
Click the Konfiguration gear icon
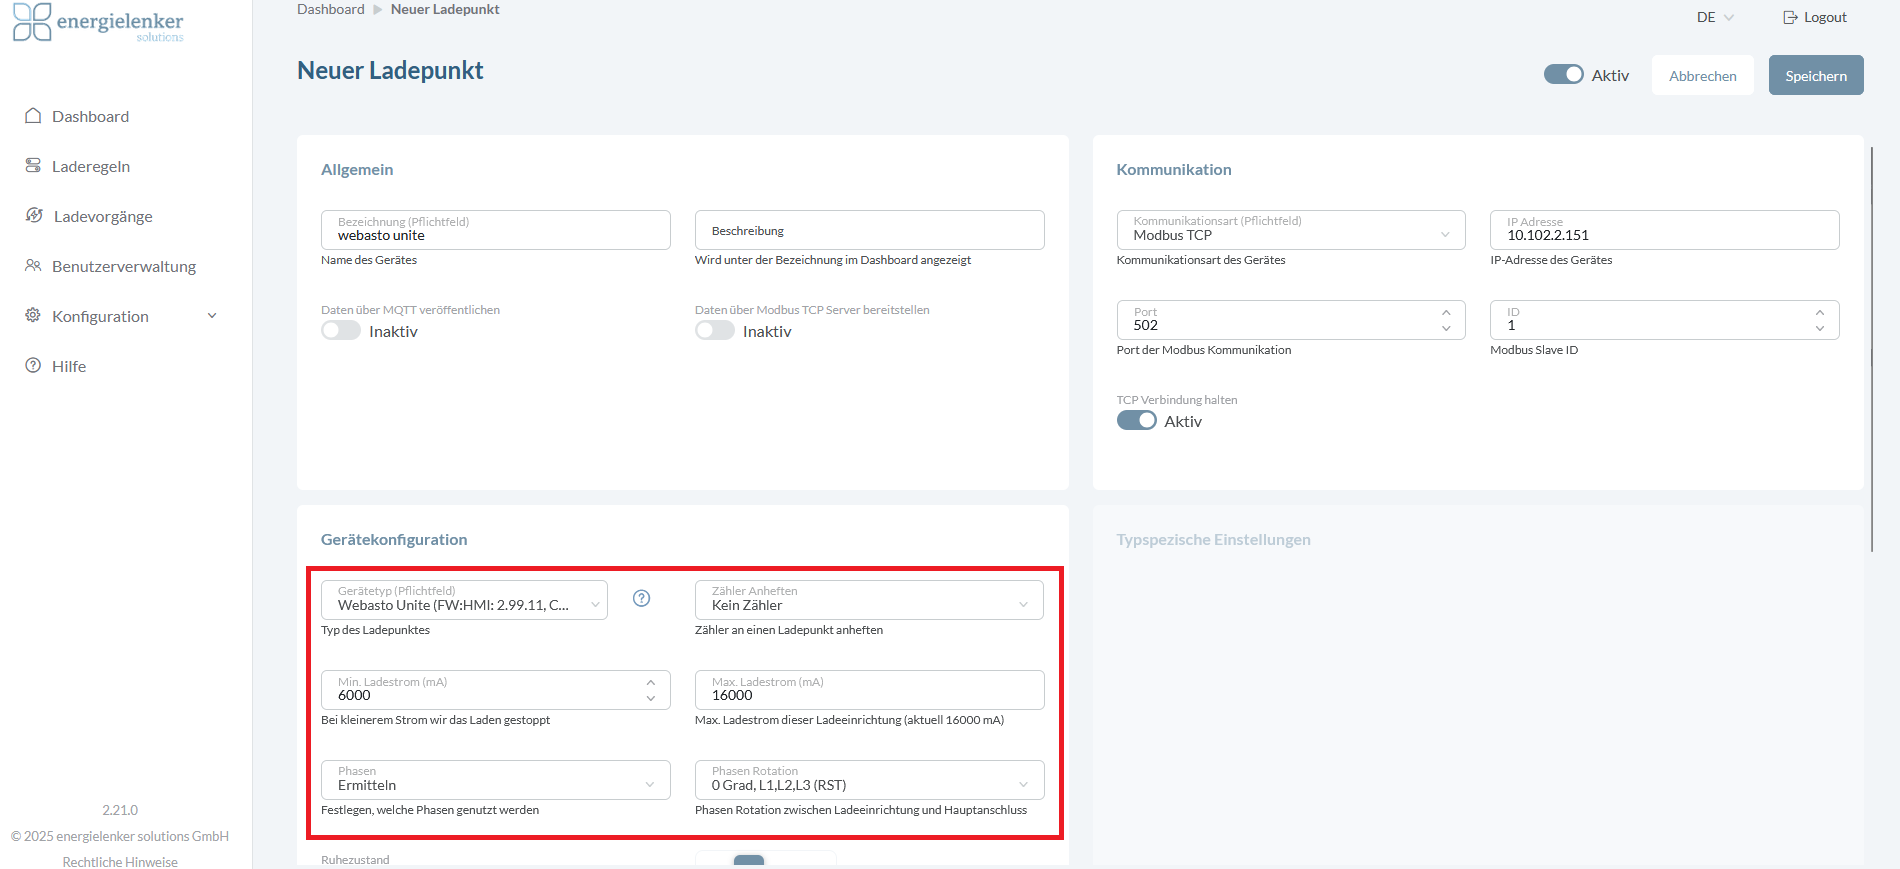coord(33,316)
